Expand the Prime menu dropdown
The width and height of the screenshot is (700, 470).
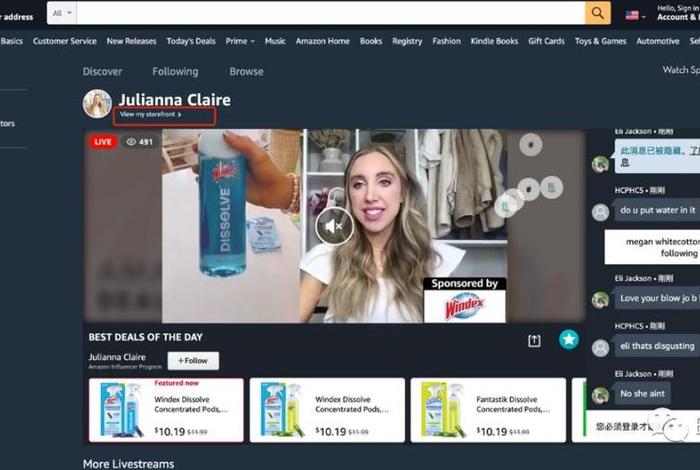click(x=240, y=41)
